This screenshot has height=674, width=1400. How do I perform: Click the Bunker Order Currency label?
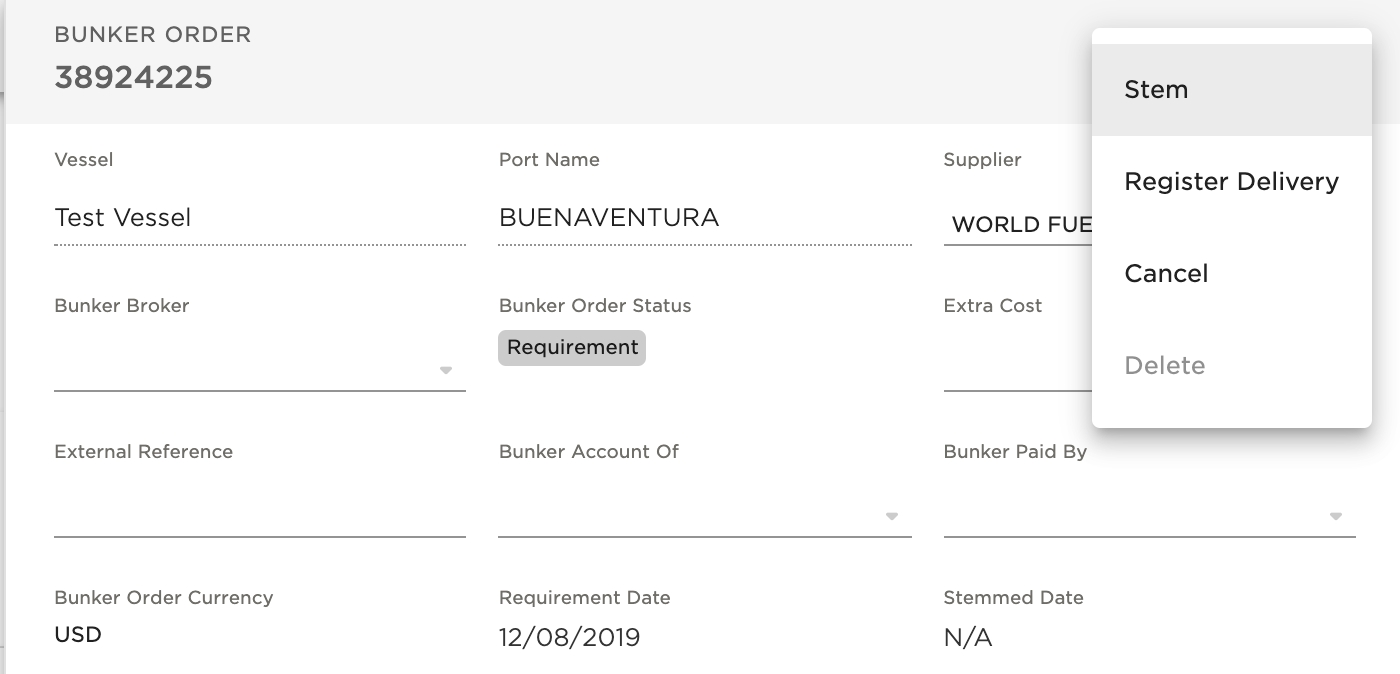163,598
